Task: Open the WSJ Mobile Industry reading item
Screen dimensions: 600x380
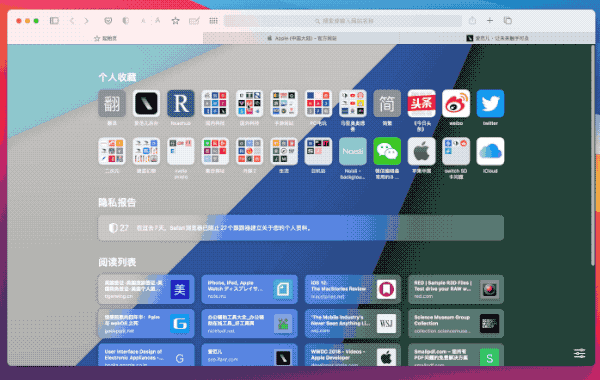Action: point(353,323)
